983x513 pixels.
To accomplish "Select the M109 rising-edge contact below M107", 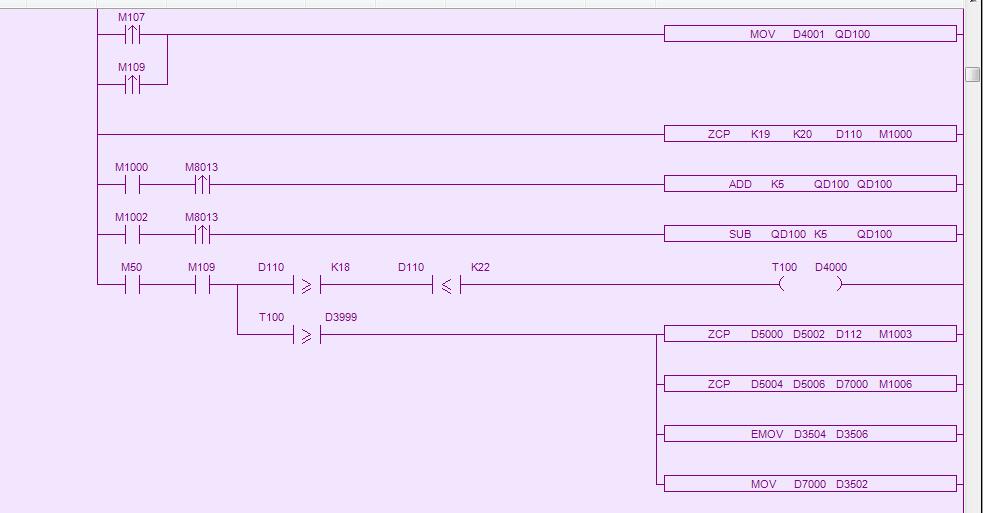I will click(x=132, y=85).
